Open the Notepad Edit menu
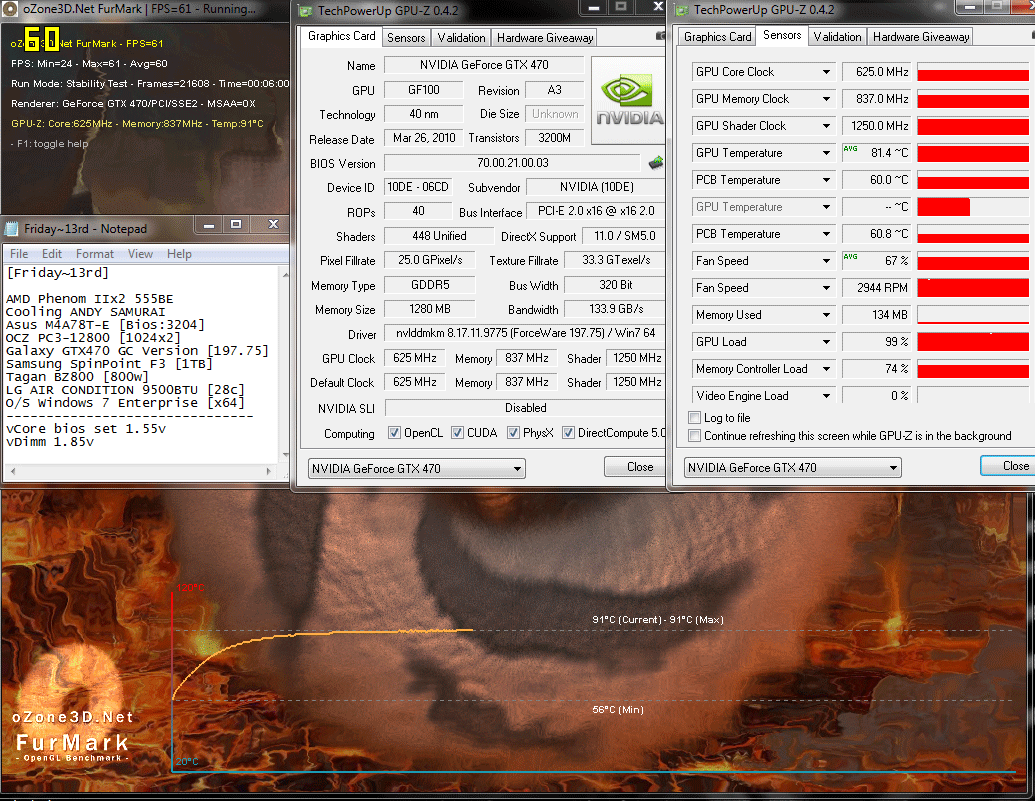This screenshot has height=801, width=1035. (x=51, y=254)
